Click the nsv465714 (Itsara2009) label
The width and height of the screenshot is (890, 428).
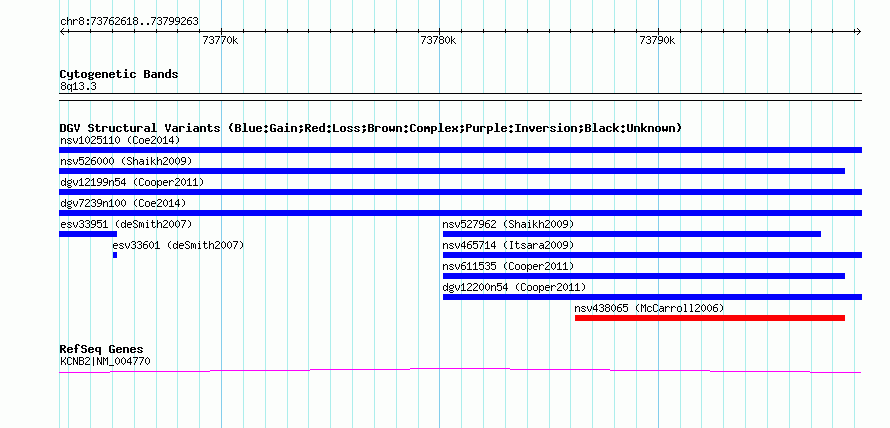pyautogui.click(x=509, y=245)
